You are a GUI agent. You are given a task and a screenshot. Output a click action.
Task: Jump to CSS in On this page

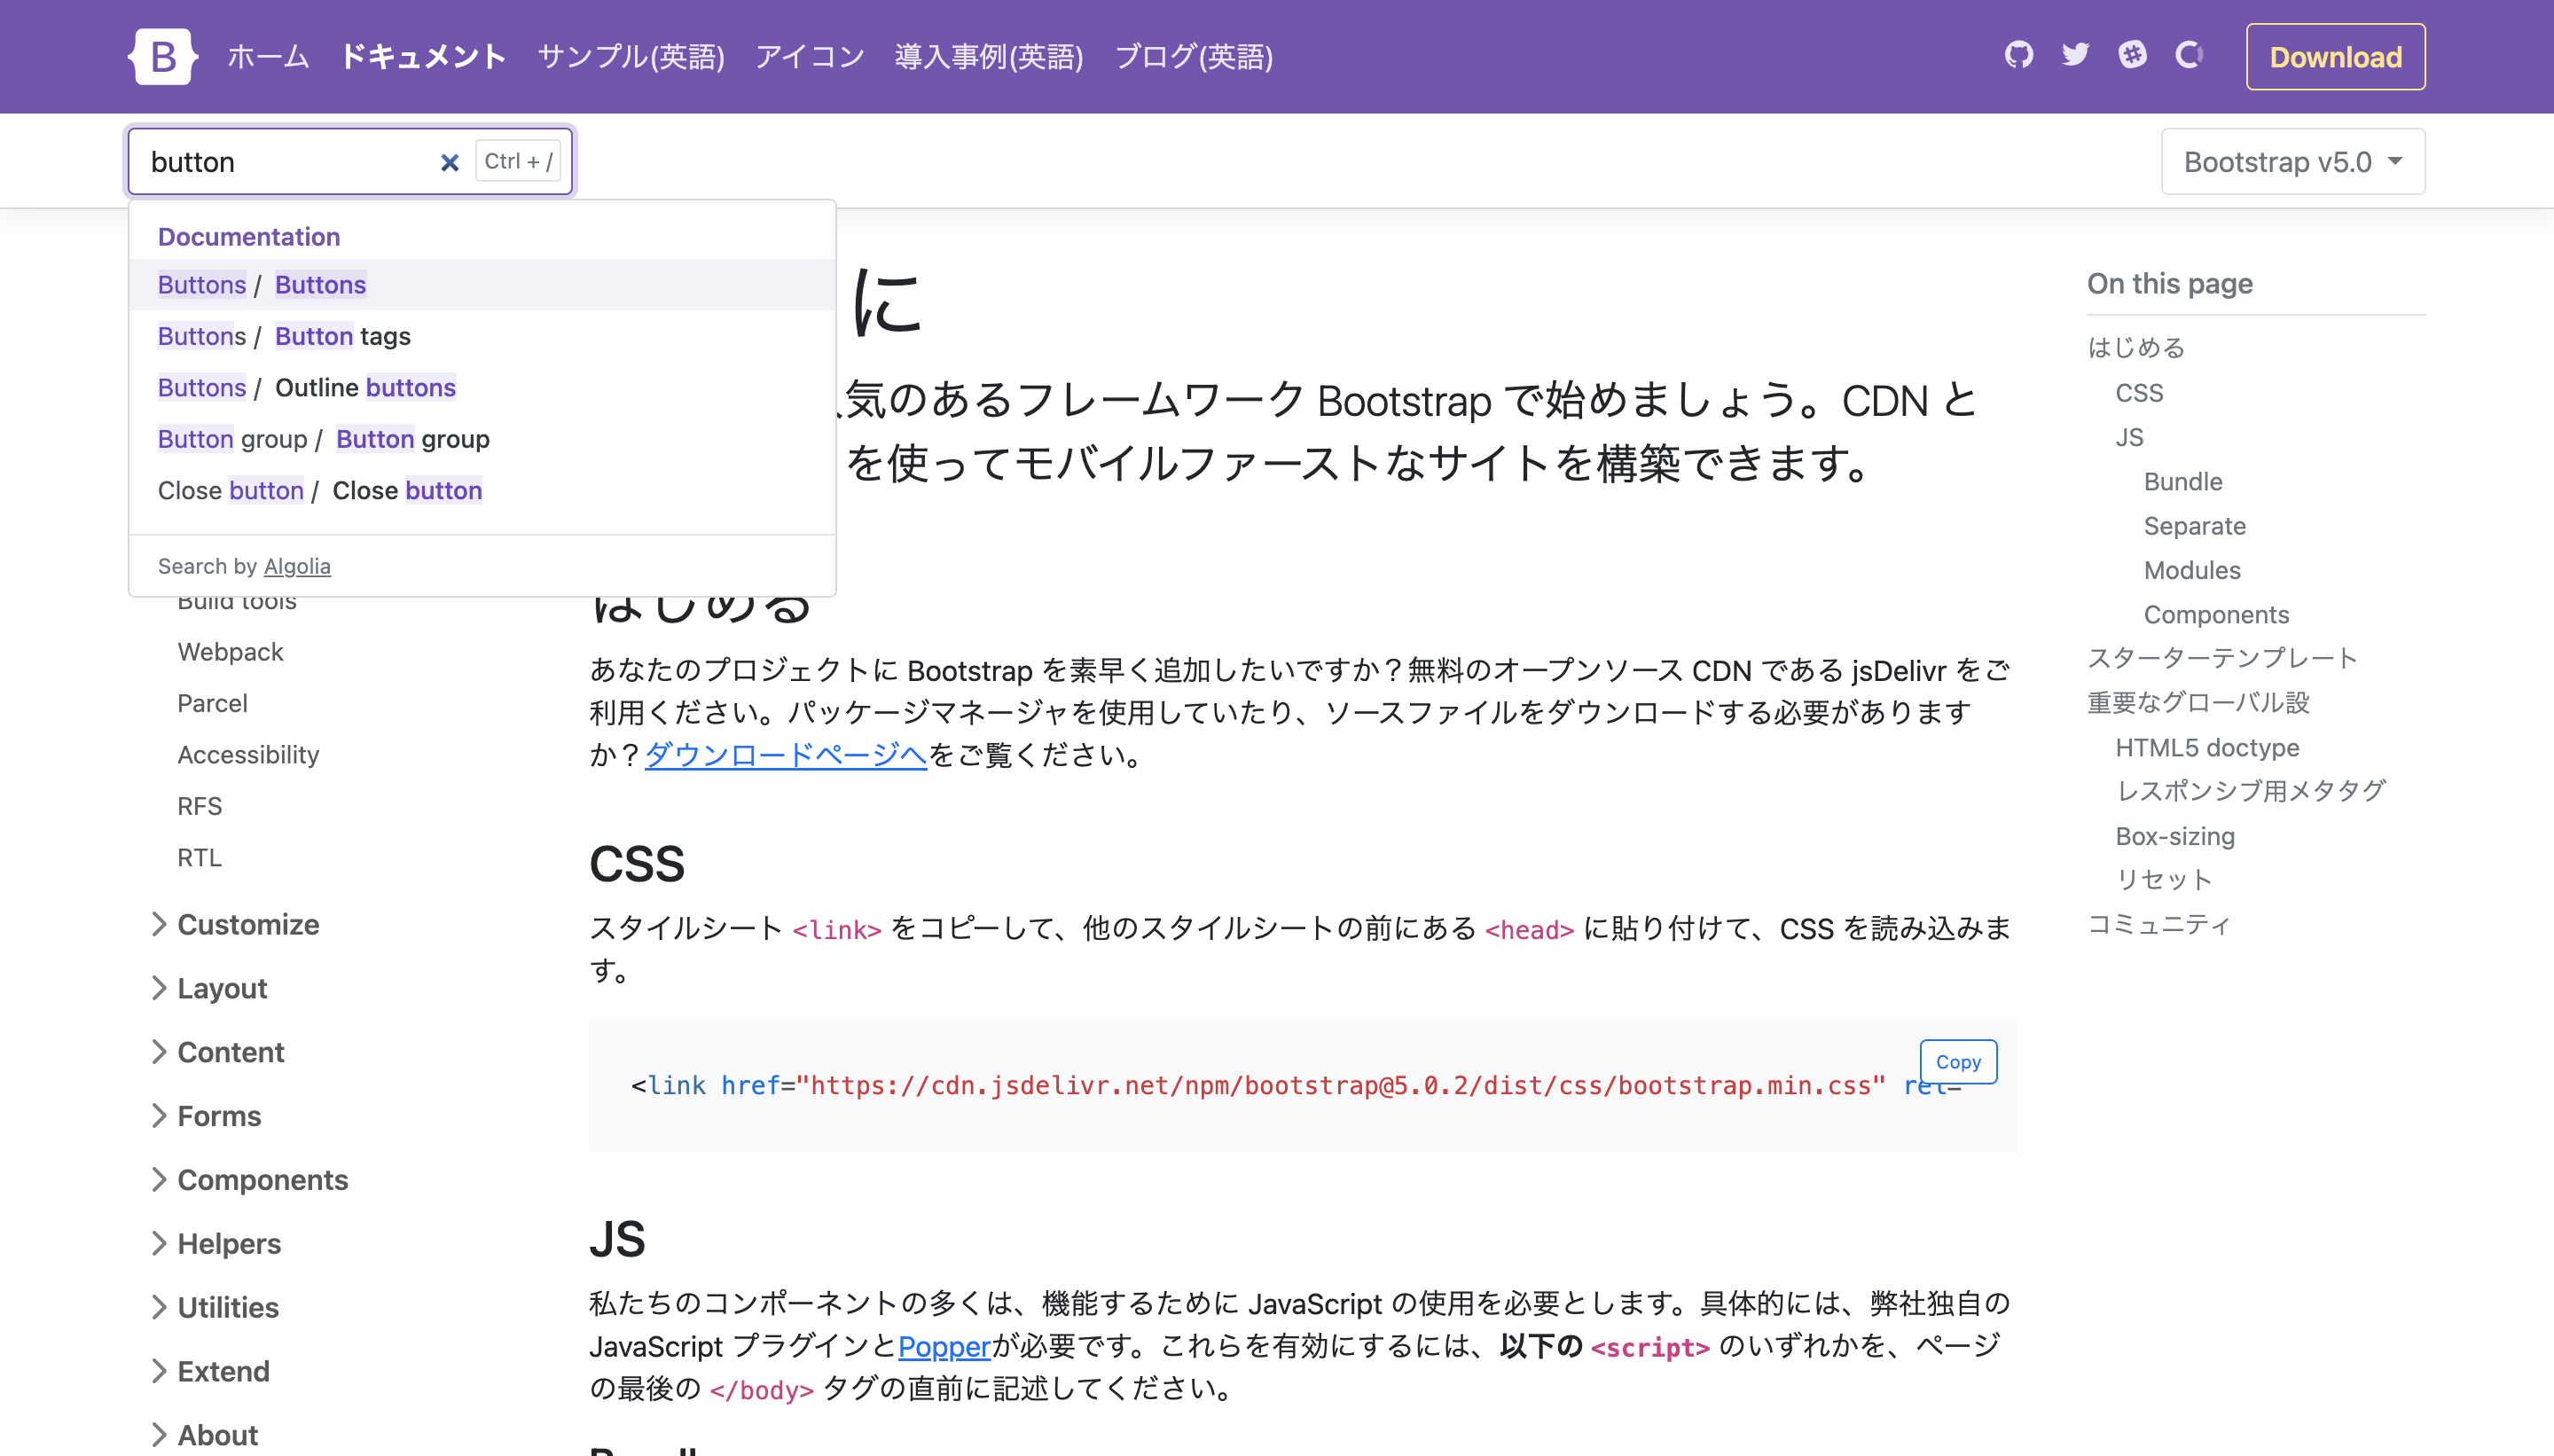(2139, 393)
